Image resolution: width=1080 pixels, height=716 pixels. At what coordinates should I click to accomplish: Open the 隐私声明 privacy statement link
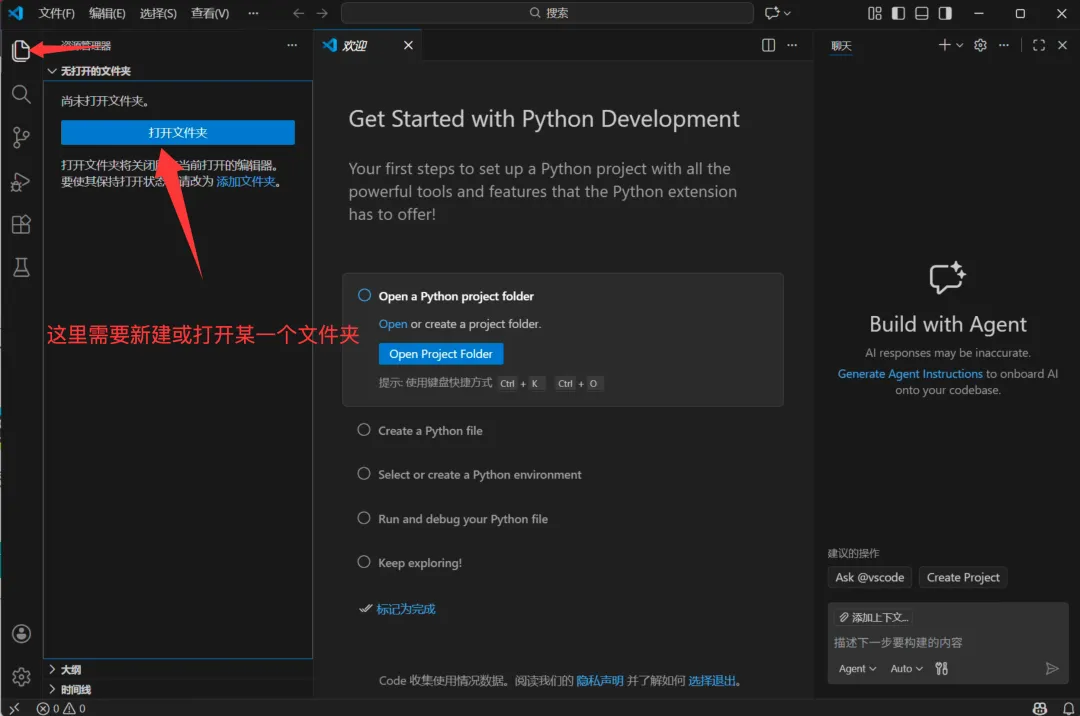[599, 680]
